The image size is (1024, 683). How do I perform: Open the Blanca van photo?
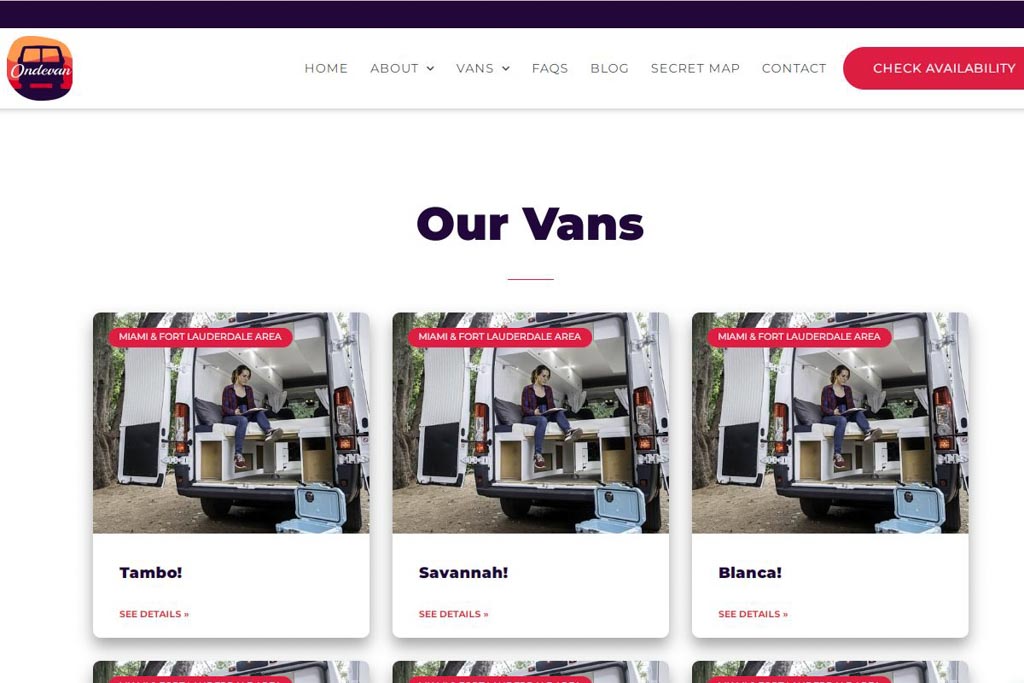tap(830, 422)
